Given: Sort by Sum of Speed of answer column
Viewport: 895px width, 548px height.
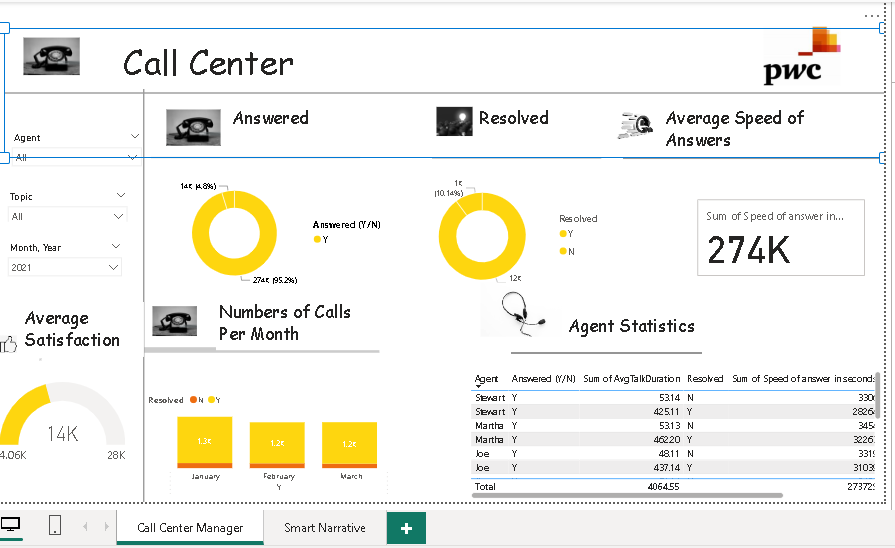Looking at the screenshot, I should [x=803, y=378].
